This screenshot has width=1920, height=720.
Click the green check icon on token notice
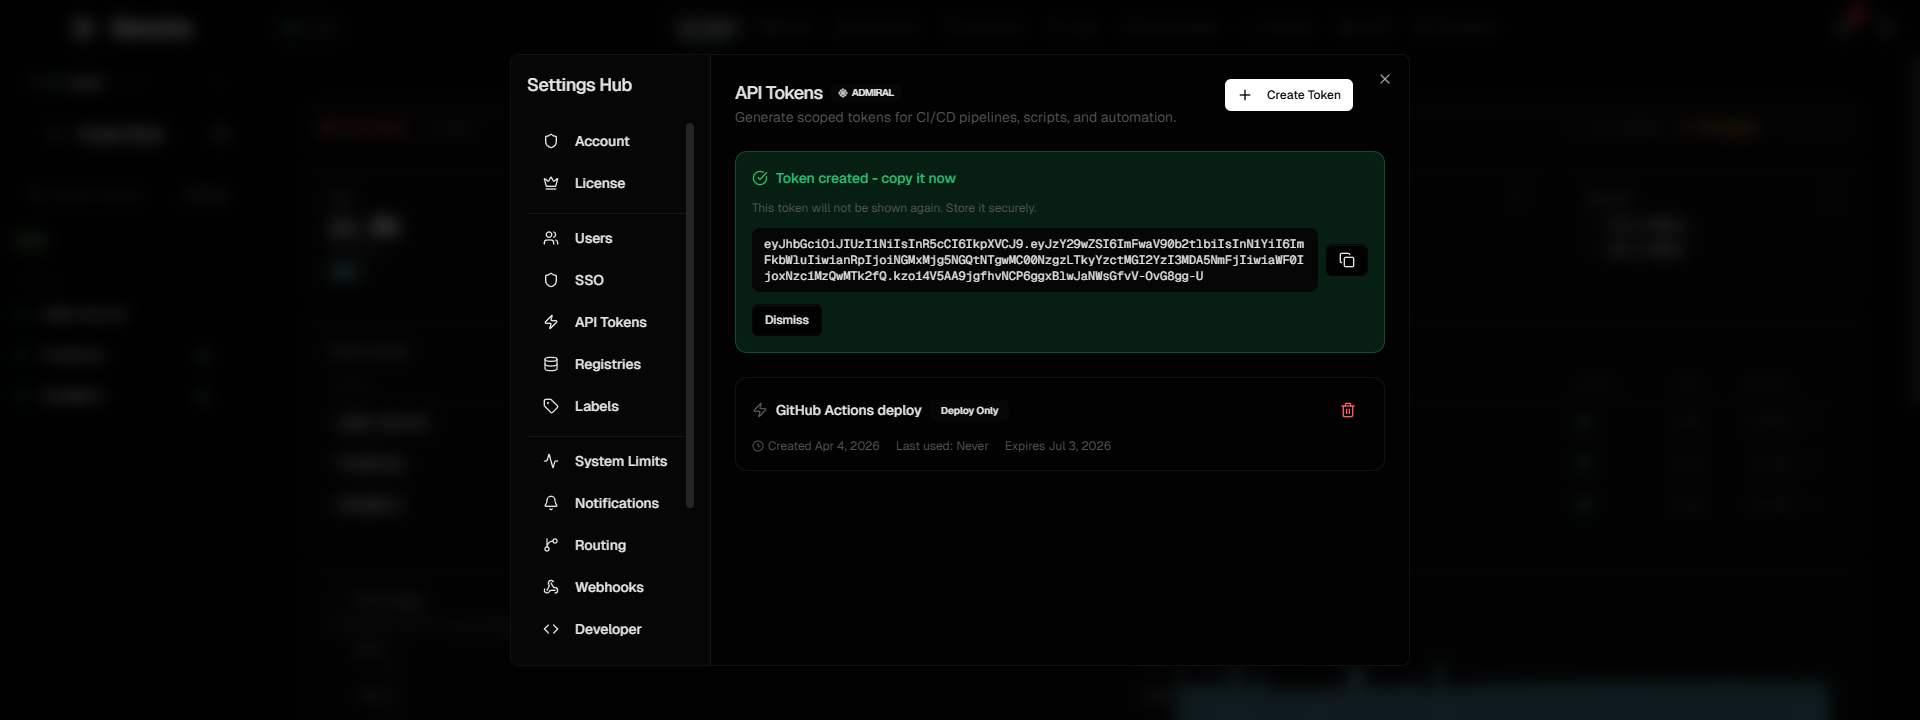coord(760,178)
